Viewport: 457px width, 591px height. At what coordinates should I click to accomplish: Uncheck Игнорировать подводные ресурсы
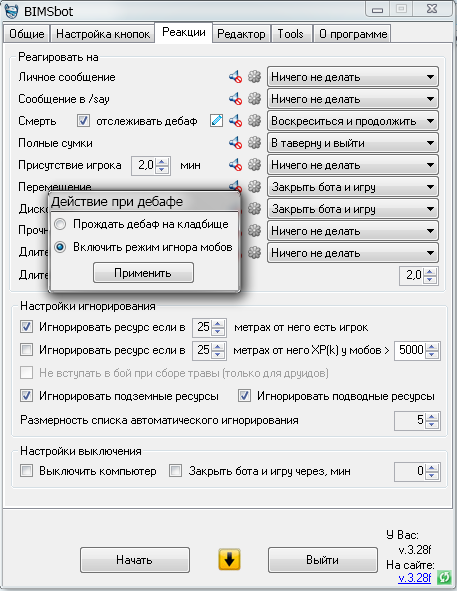[x=244, y=396]
